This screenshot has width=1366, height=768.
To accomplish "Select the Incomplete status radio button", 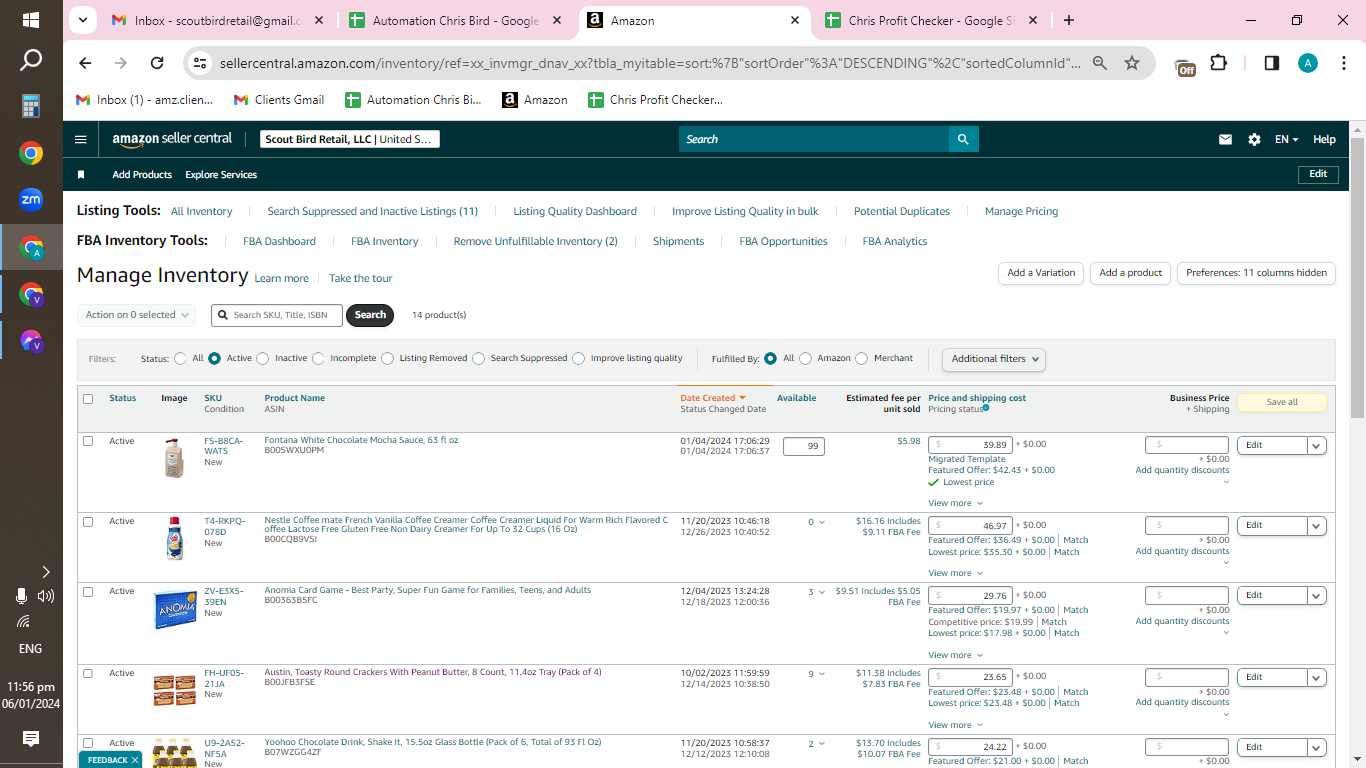I will (x=318, y=358).
